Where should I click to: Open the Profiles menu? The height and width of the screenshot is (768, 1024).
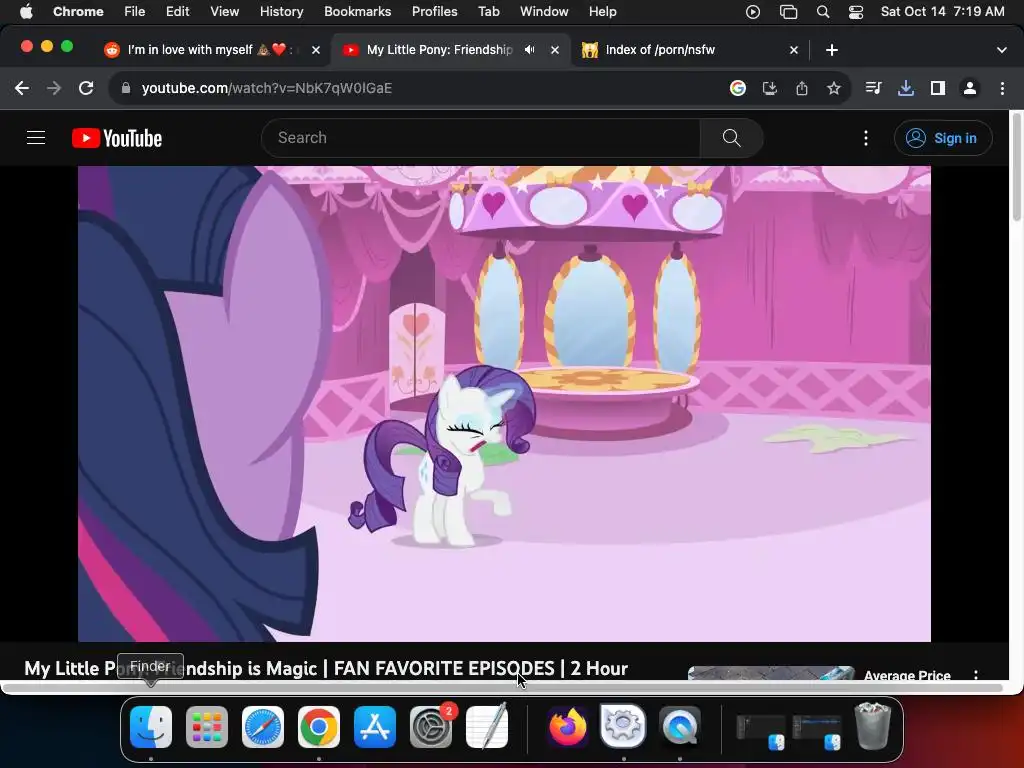[434, 11]
